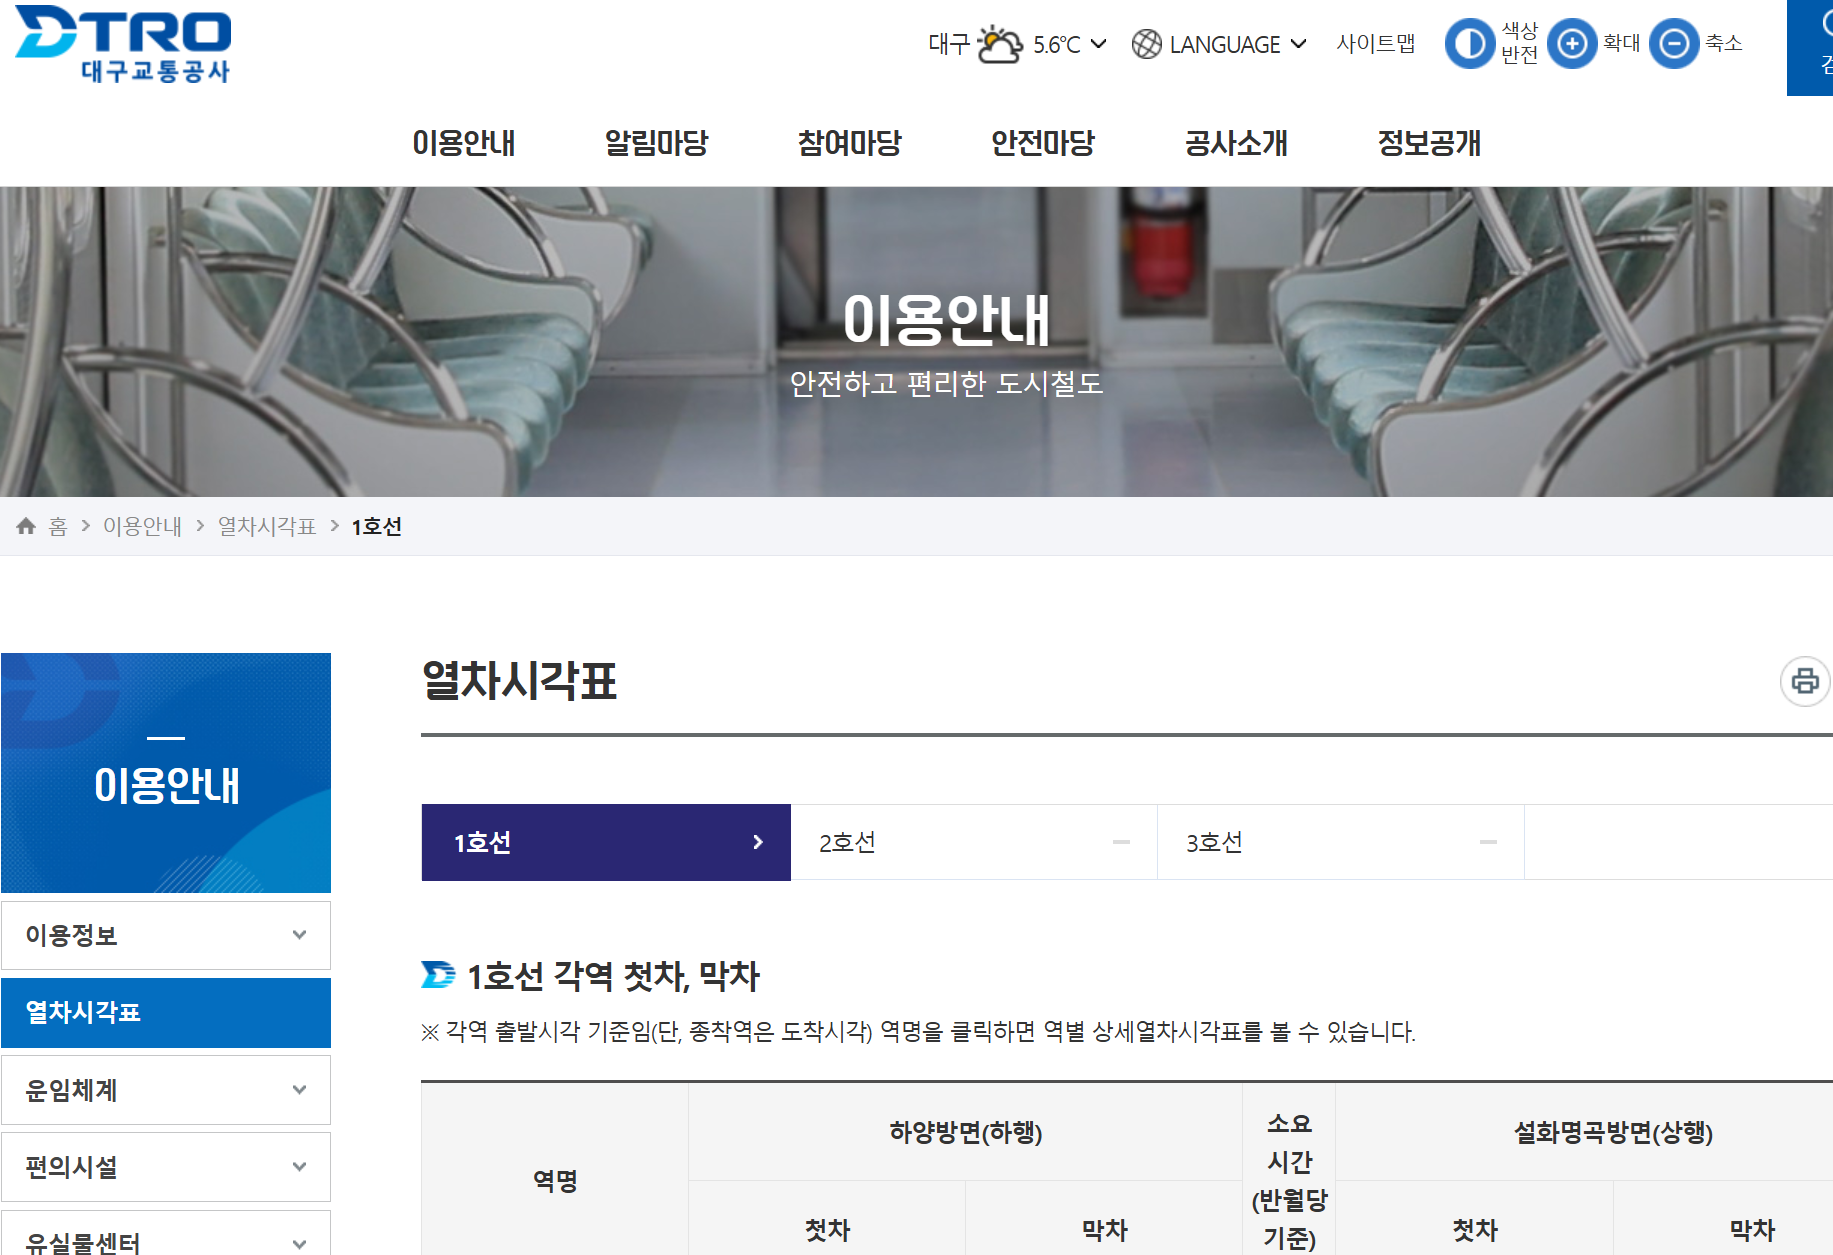Click the 열차시각표 breadcrumb link
1833x1255 pixels.
point(265,526)
